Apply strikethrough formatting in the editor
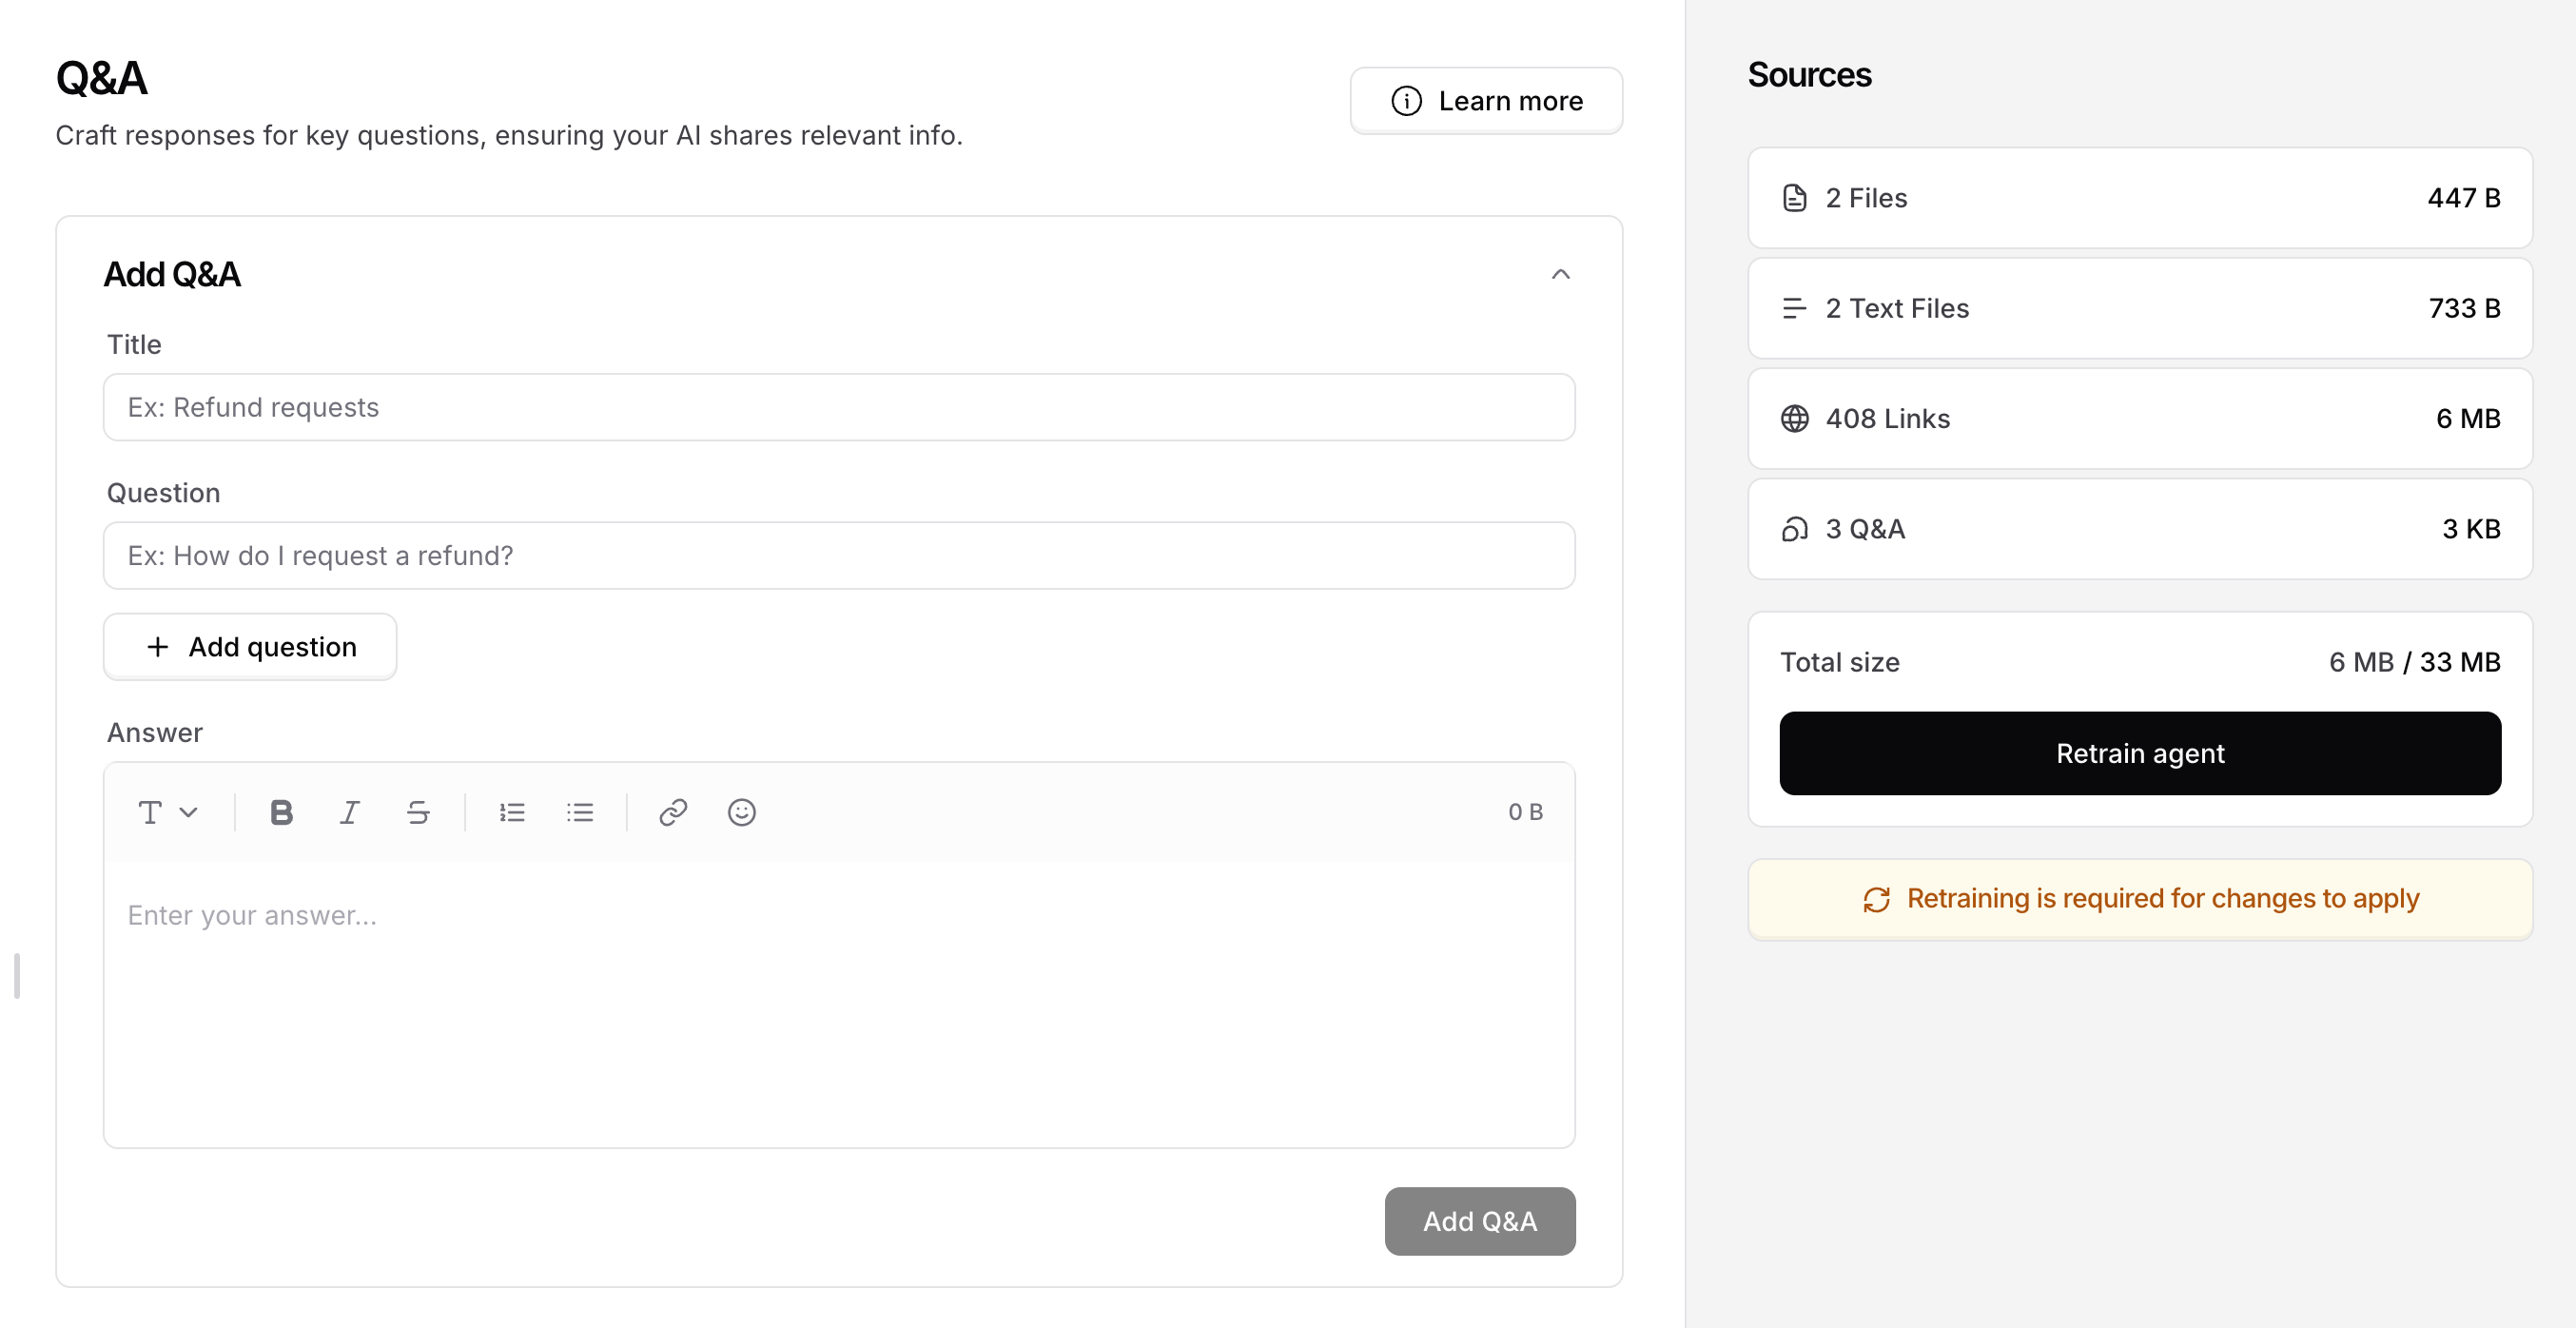2576x1328 pixels. tap(418, 812)
